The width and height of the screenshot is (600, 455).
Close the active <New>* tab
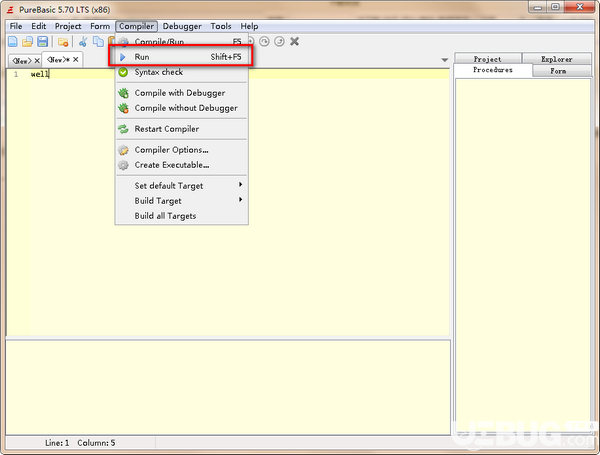pyautogui.click(x=76, y=59)
